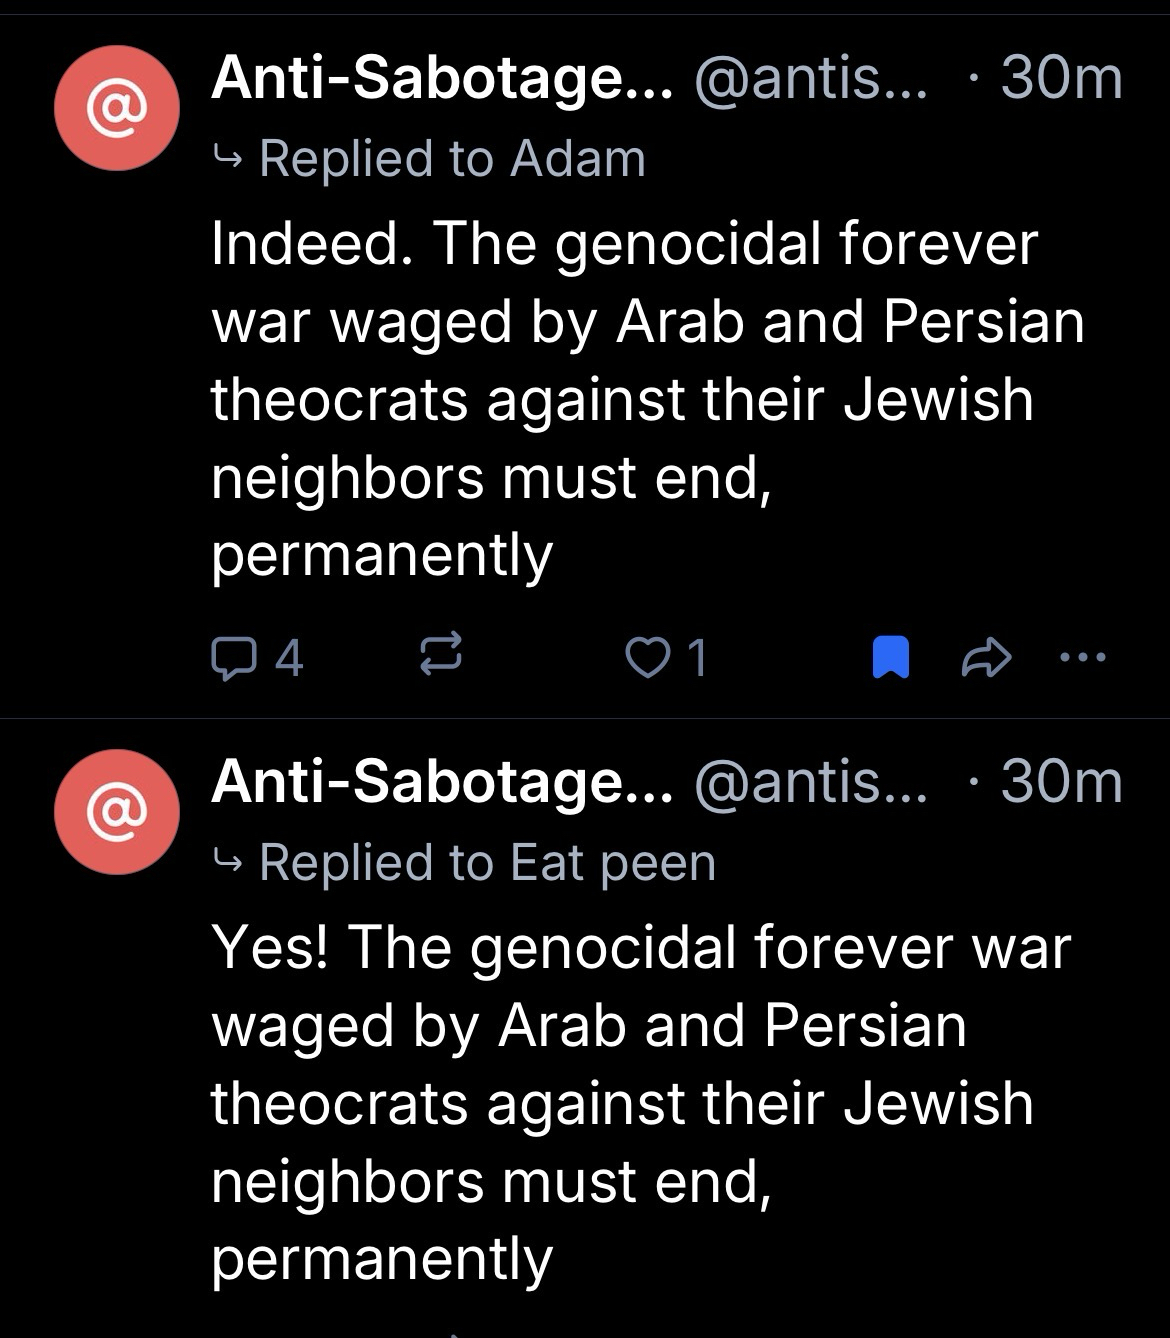Click the 30m timestamp on the first post
Viewport: 1170px width, 1338px height.
(x=1062, y=78)
